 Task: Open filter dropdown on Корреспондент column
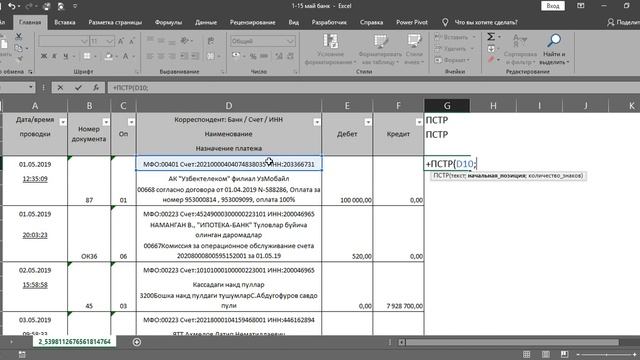317,122
